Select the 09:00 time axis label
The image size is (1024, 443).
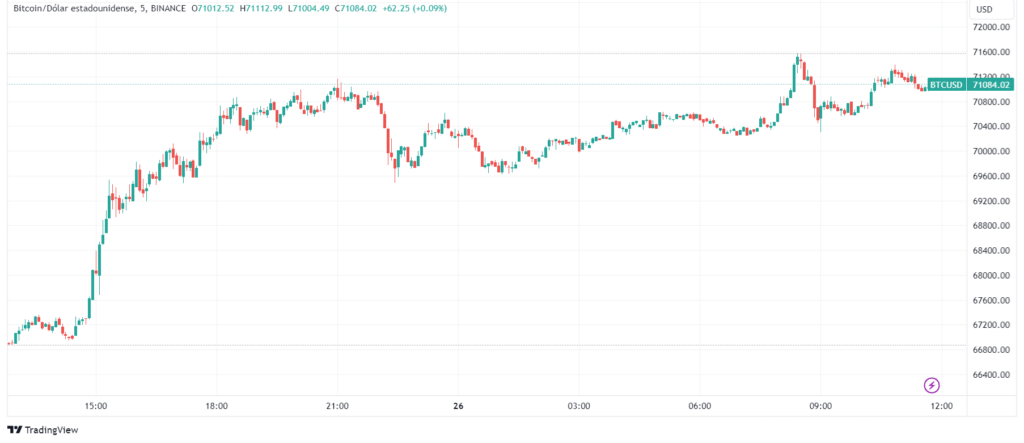pos(820,406)
